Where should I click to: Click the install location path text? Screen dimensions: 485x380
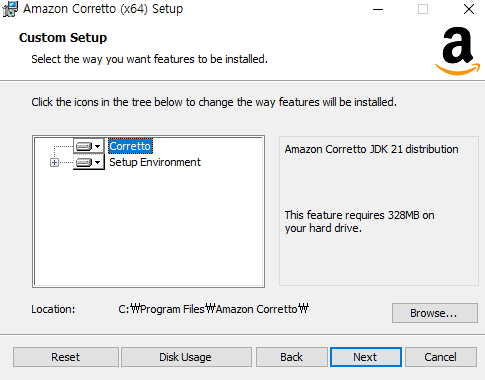213,309
